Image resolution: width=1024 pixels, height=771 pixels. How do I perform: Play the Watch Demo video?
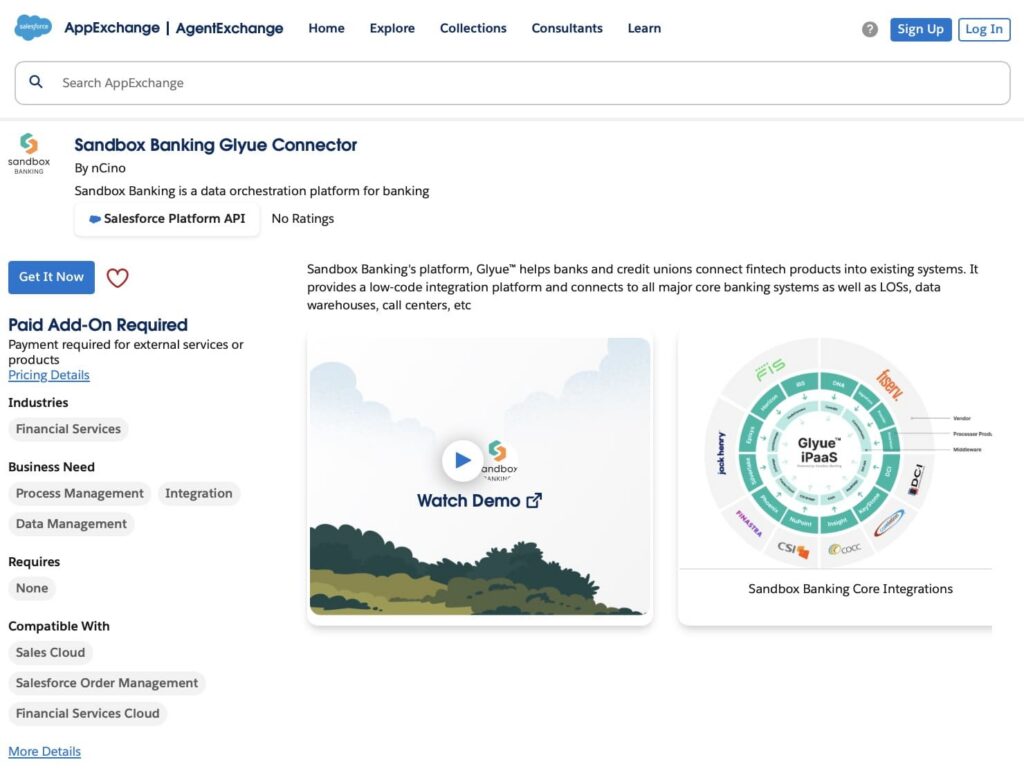(462, 460)
